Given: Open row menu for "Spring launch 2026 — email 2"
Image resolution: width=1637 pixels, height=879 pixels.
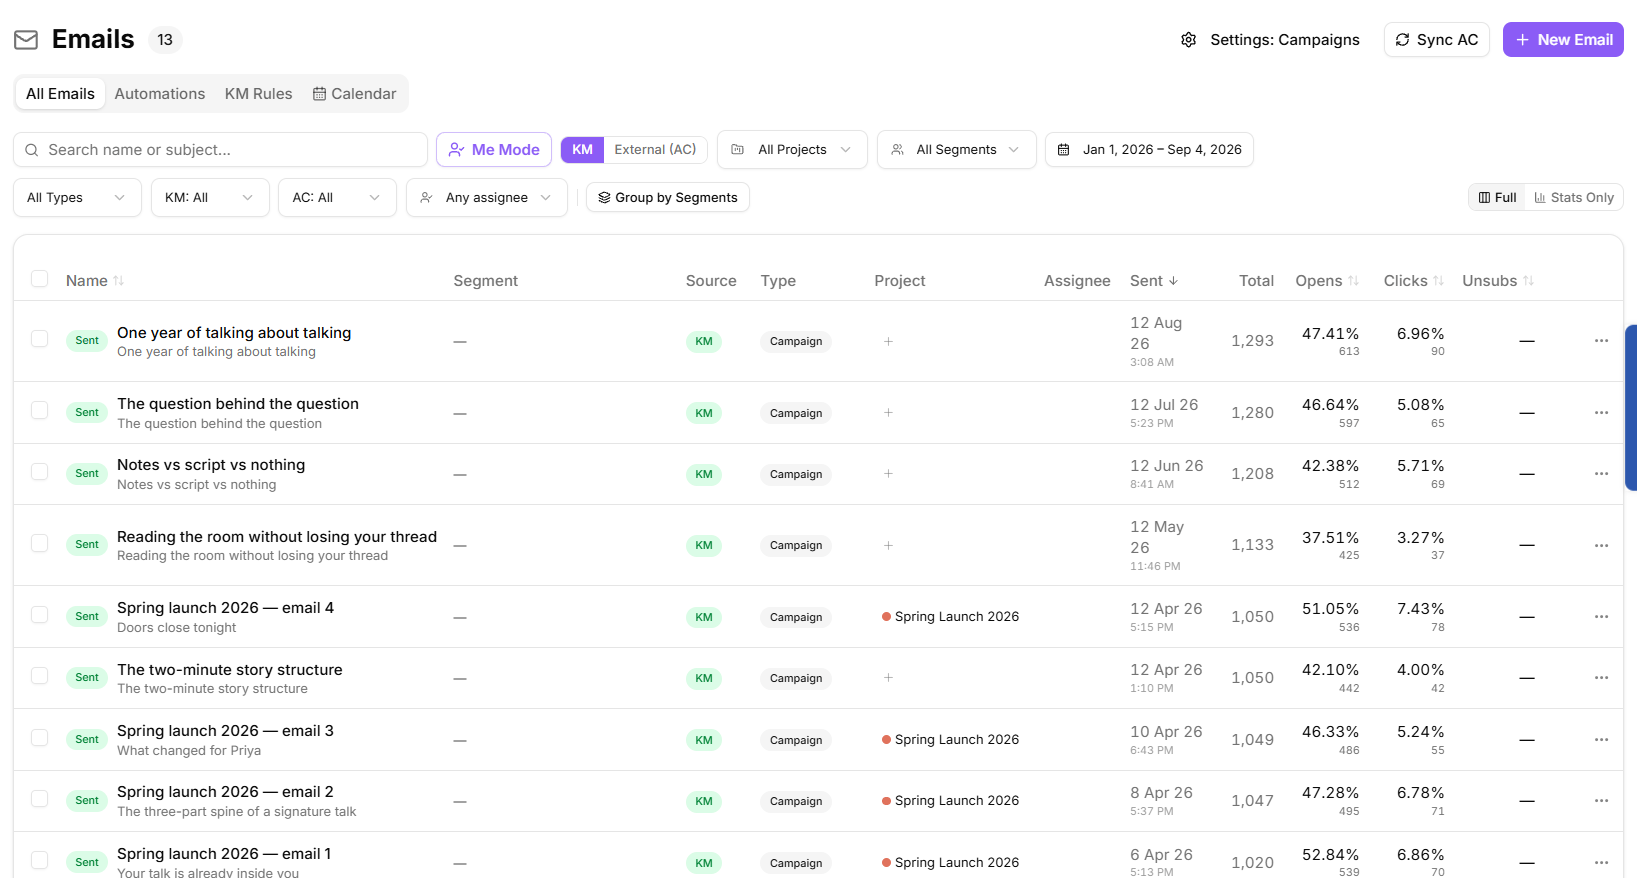Looking at the screenshot, I should tap(1601, 801).
